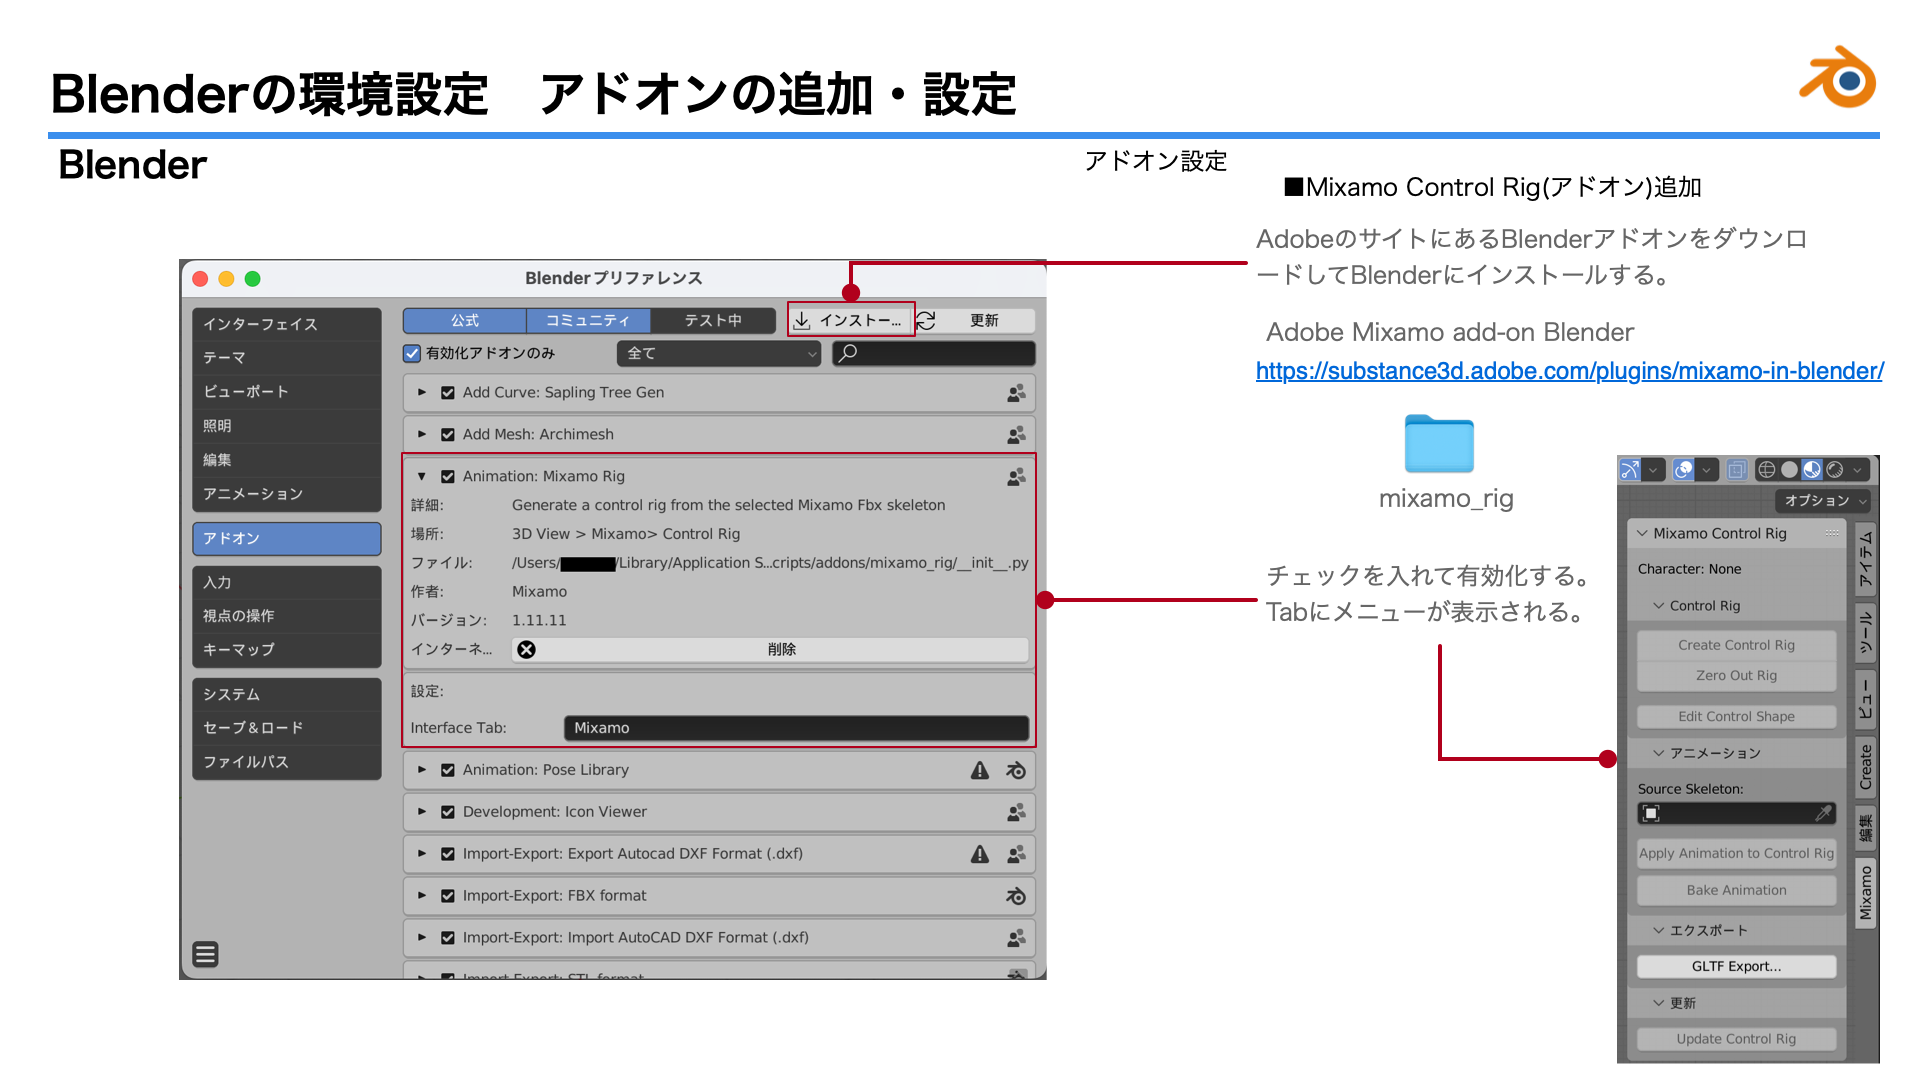Uncheck Import-Export: FBX format add-on
The width and height of the screenshot is (1920, 1080).
pyautogui.click(x=448, y=896)
